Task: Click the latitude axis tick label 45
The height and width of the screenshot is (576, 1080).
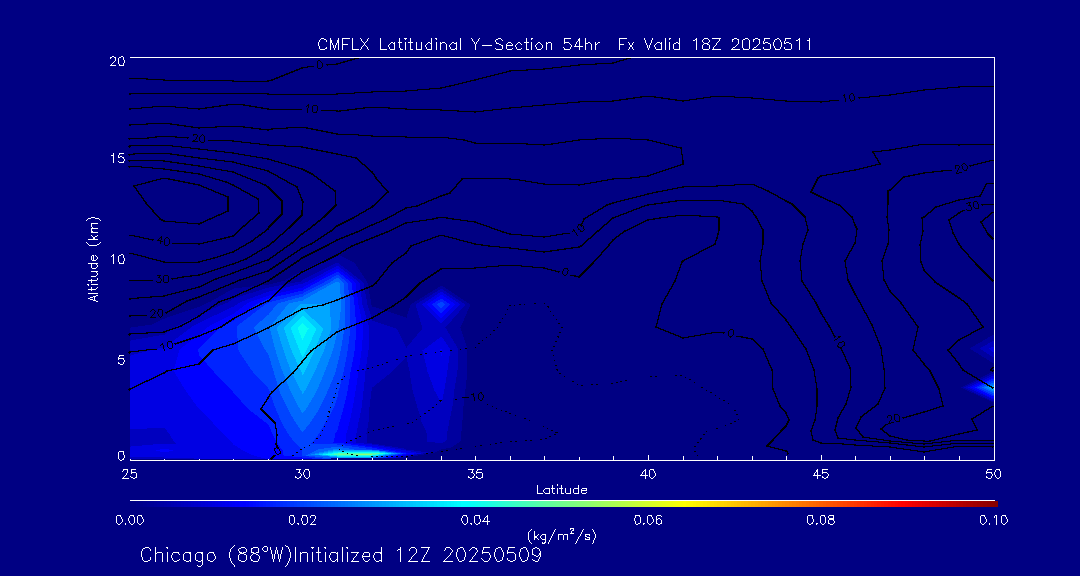Action: tap(821, 472)
